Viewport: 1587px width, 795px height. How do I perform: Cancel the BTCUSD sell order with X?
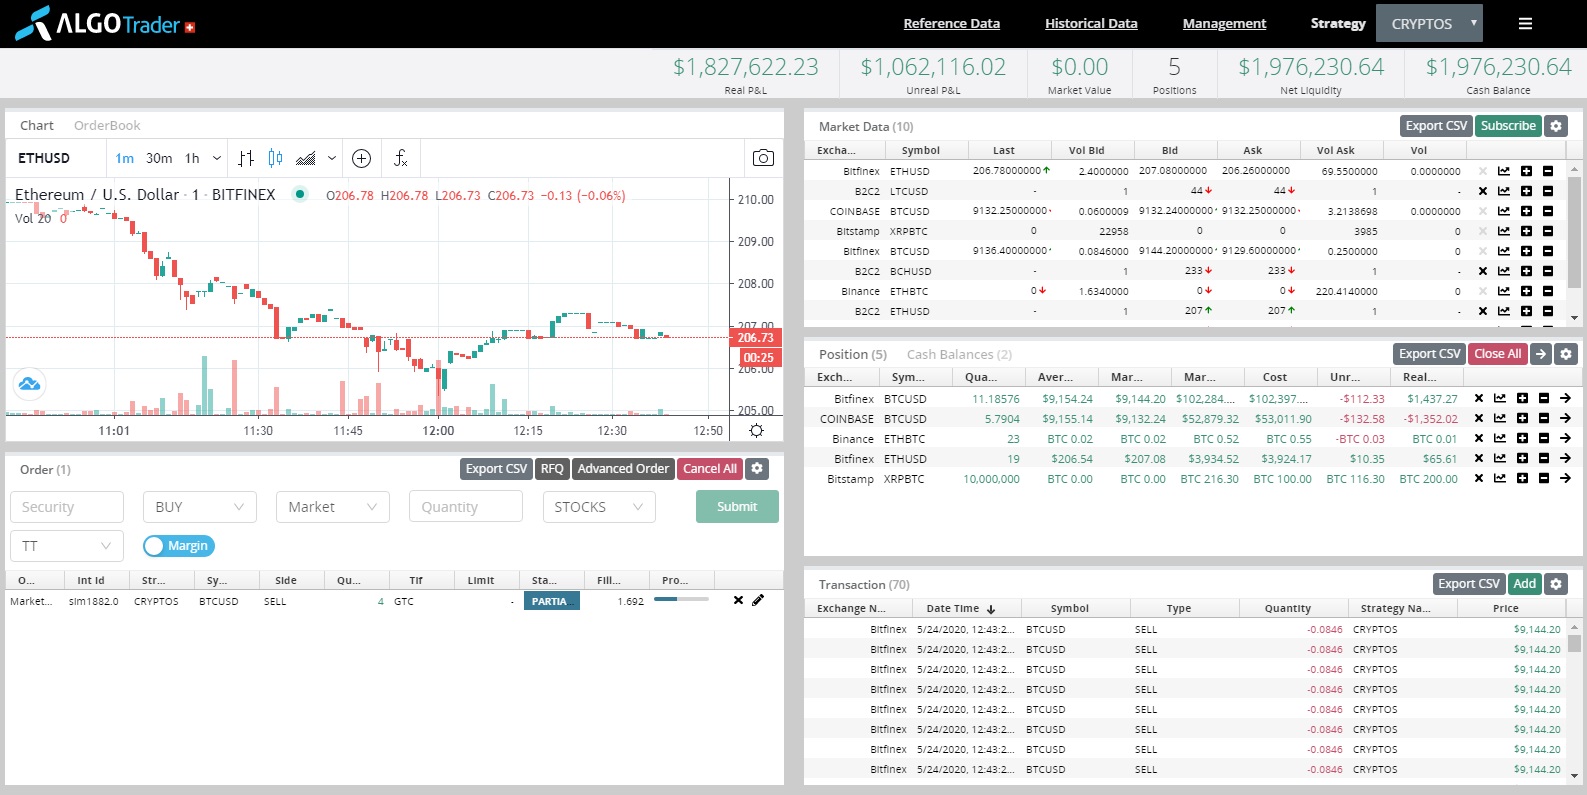pyautogui.click(x=738, y=600)
